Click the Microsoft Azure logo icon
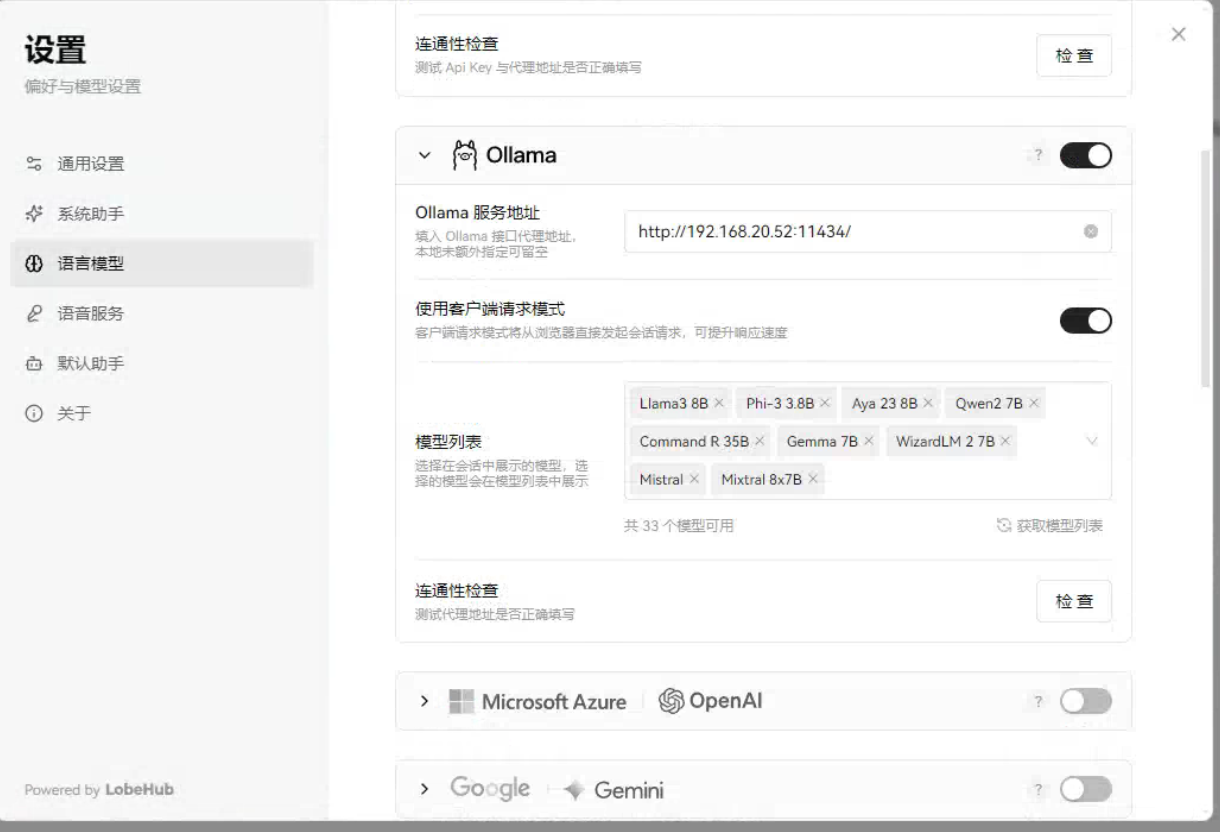1220x832 pixels. [x=459, y=701]
